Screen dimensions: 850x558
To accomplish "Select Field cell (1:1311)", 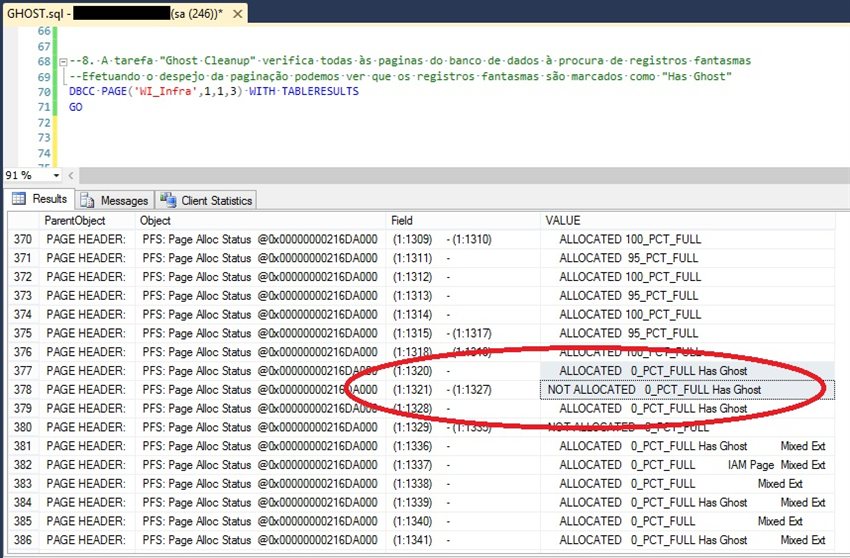I will [x=463, y=258].
